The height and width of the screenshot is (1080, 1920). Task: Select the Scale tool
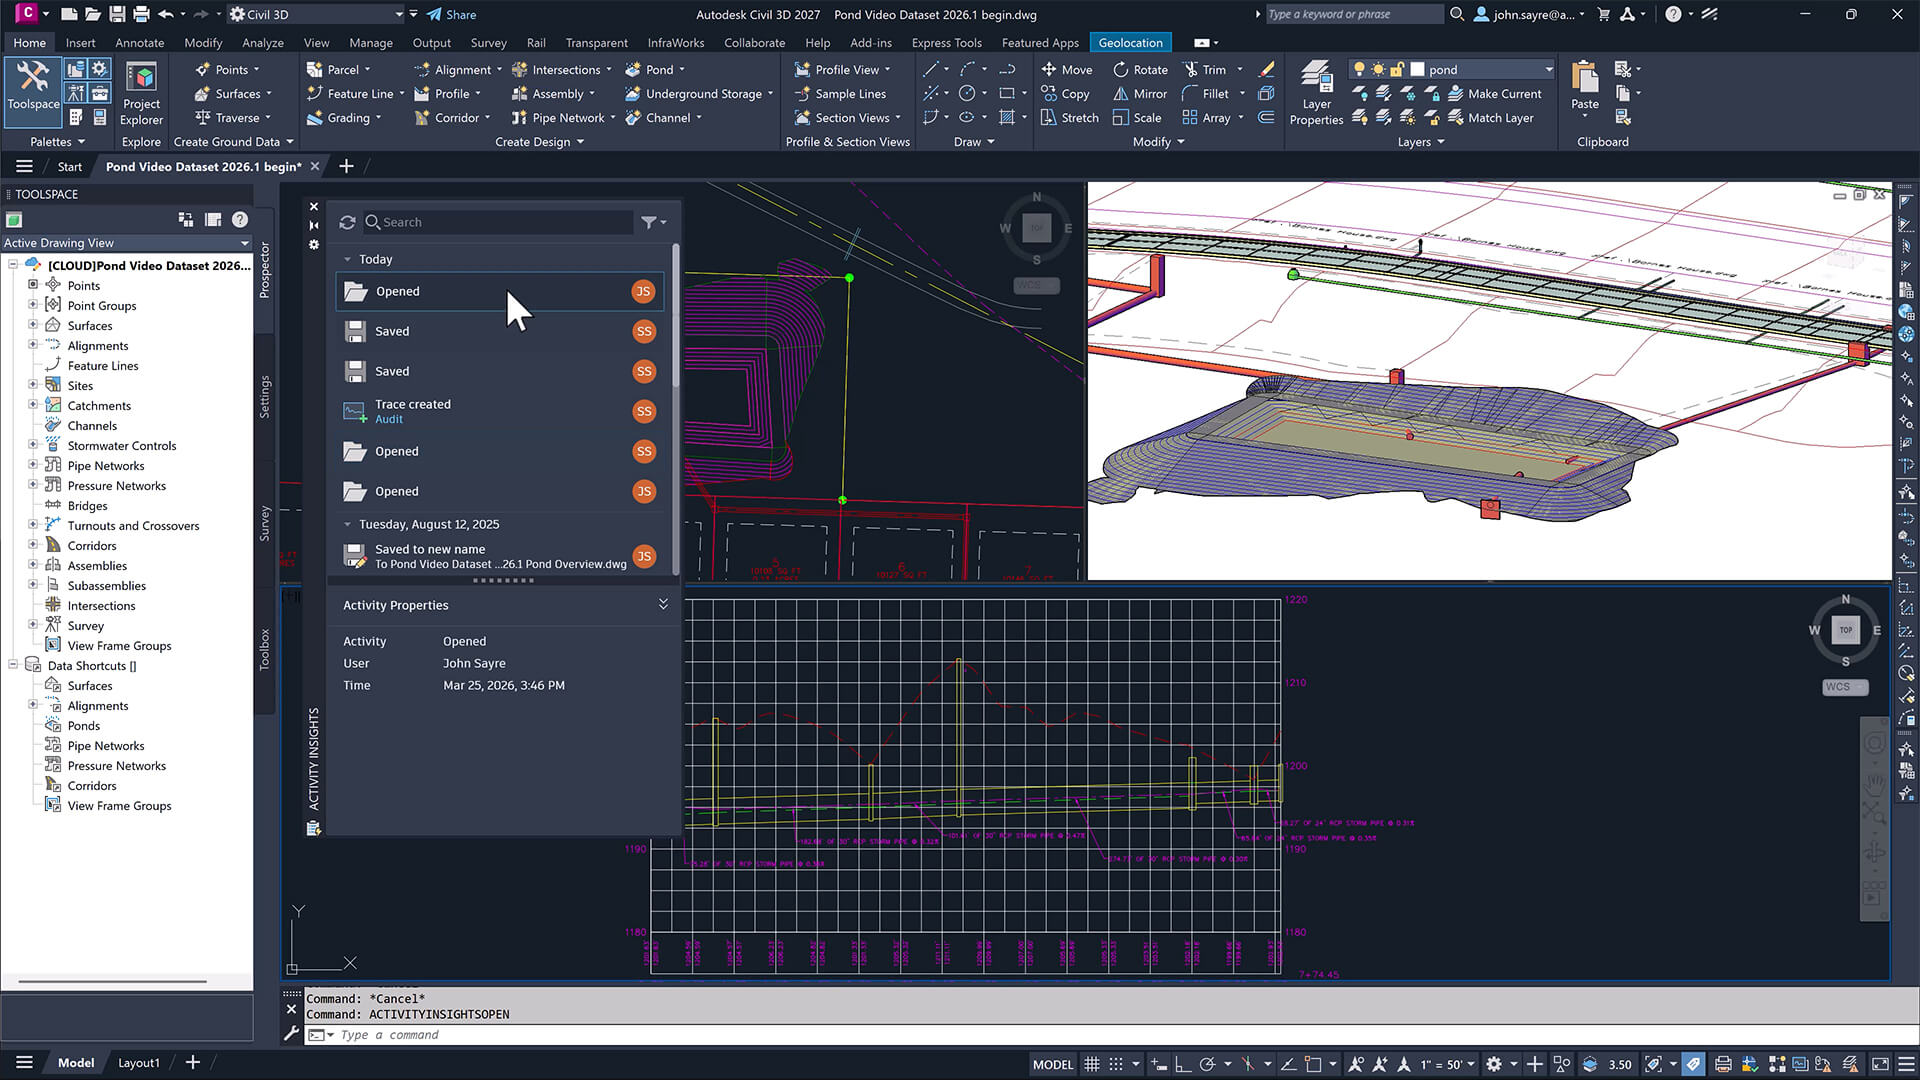(x=1137, y=117)
